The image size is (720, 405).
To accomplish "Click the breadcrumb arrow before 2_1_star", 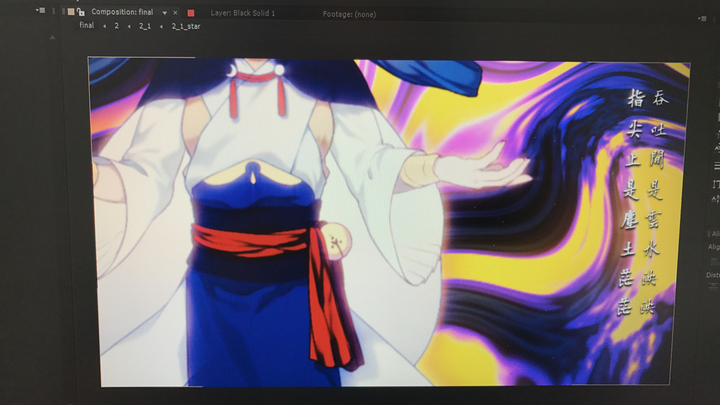I will [x=161, y=27].
